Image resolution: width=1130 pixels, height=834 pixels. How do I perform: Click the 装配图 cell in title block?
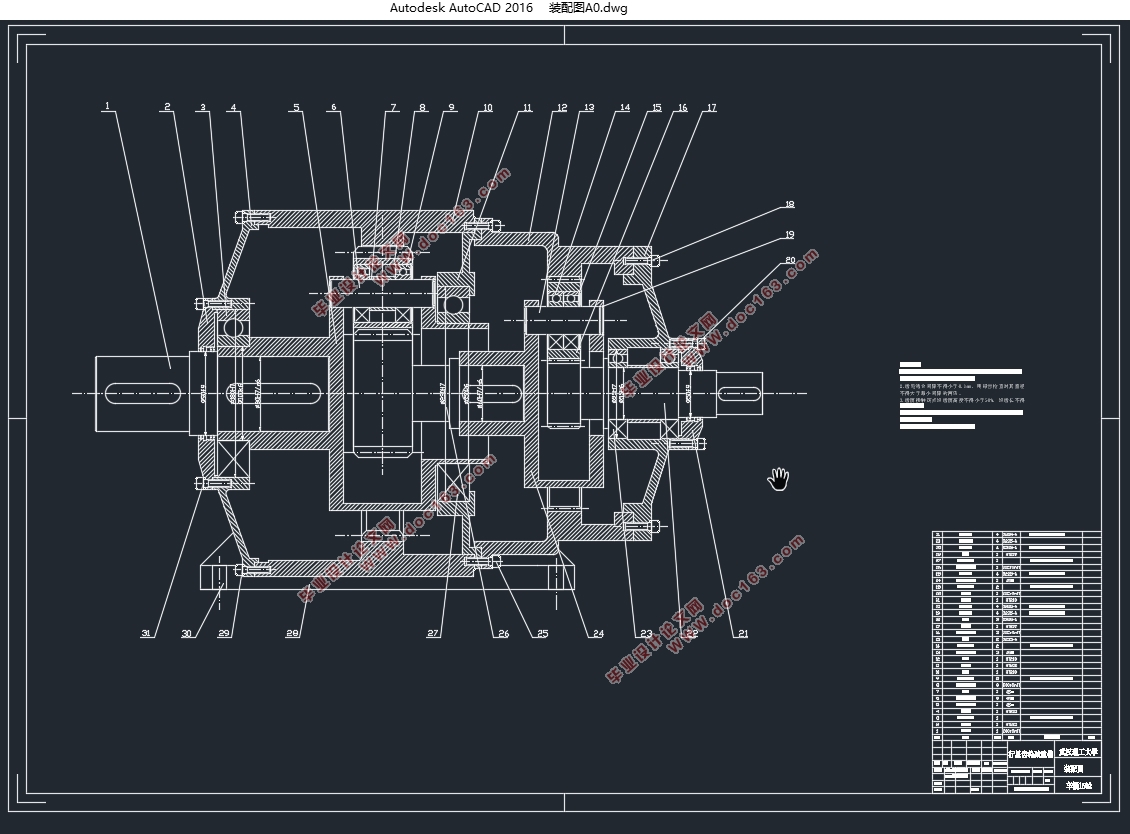pos(1078,769)
